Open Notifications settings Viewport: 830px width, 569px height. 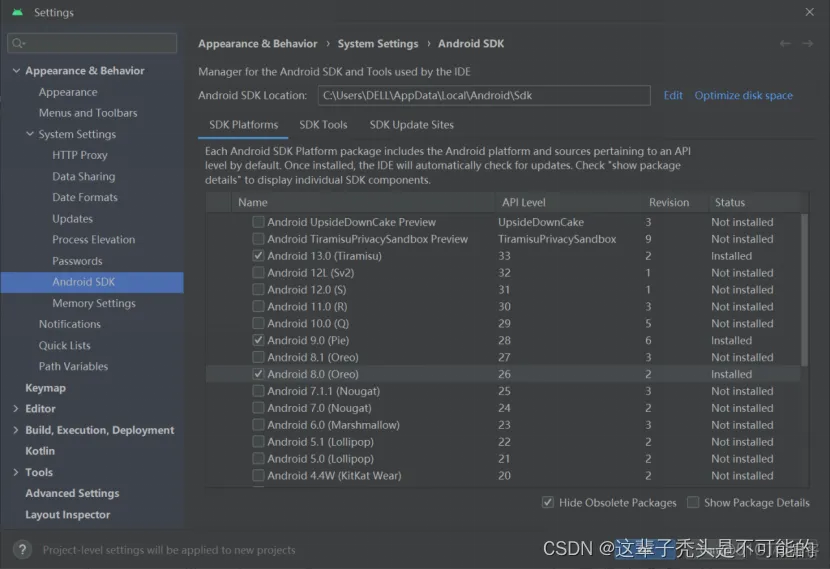click(69, 324)
